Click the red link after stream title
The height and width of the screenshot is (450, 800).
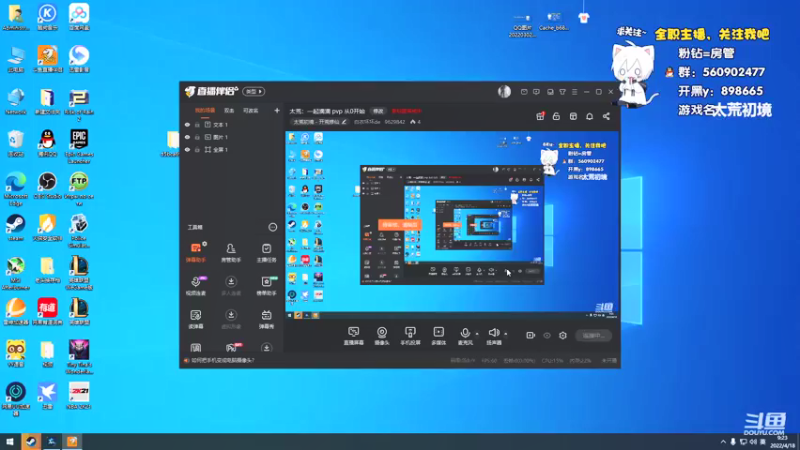click(x=407, y=111)
